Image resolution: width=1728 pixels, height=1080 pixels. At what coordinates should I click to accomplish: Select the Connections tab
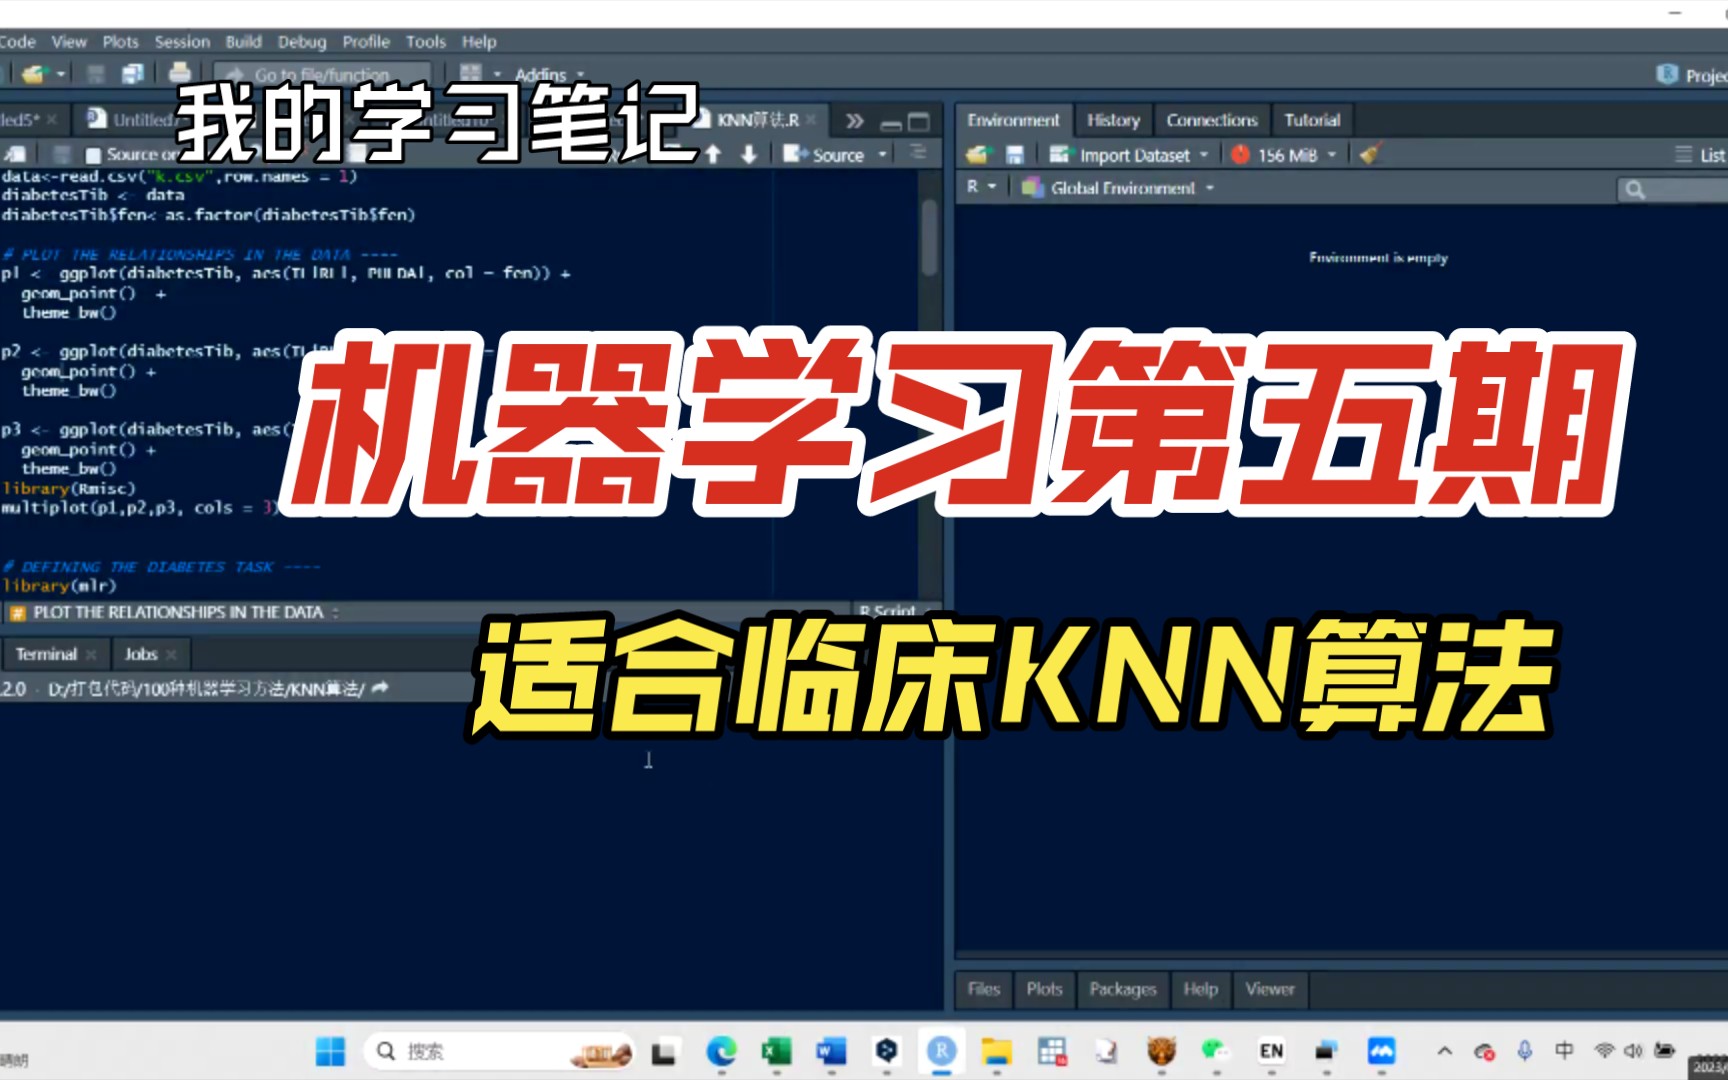[x=1212, y=120]
